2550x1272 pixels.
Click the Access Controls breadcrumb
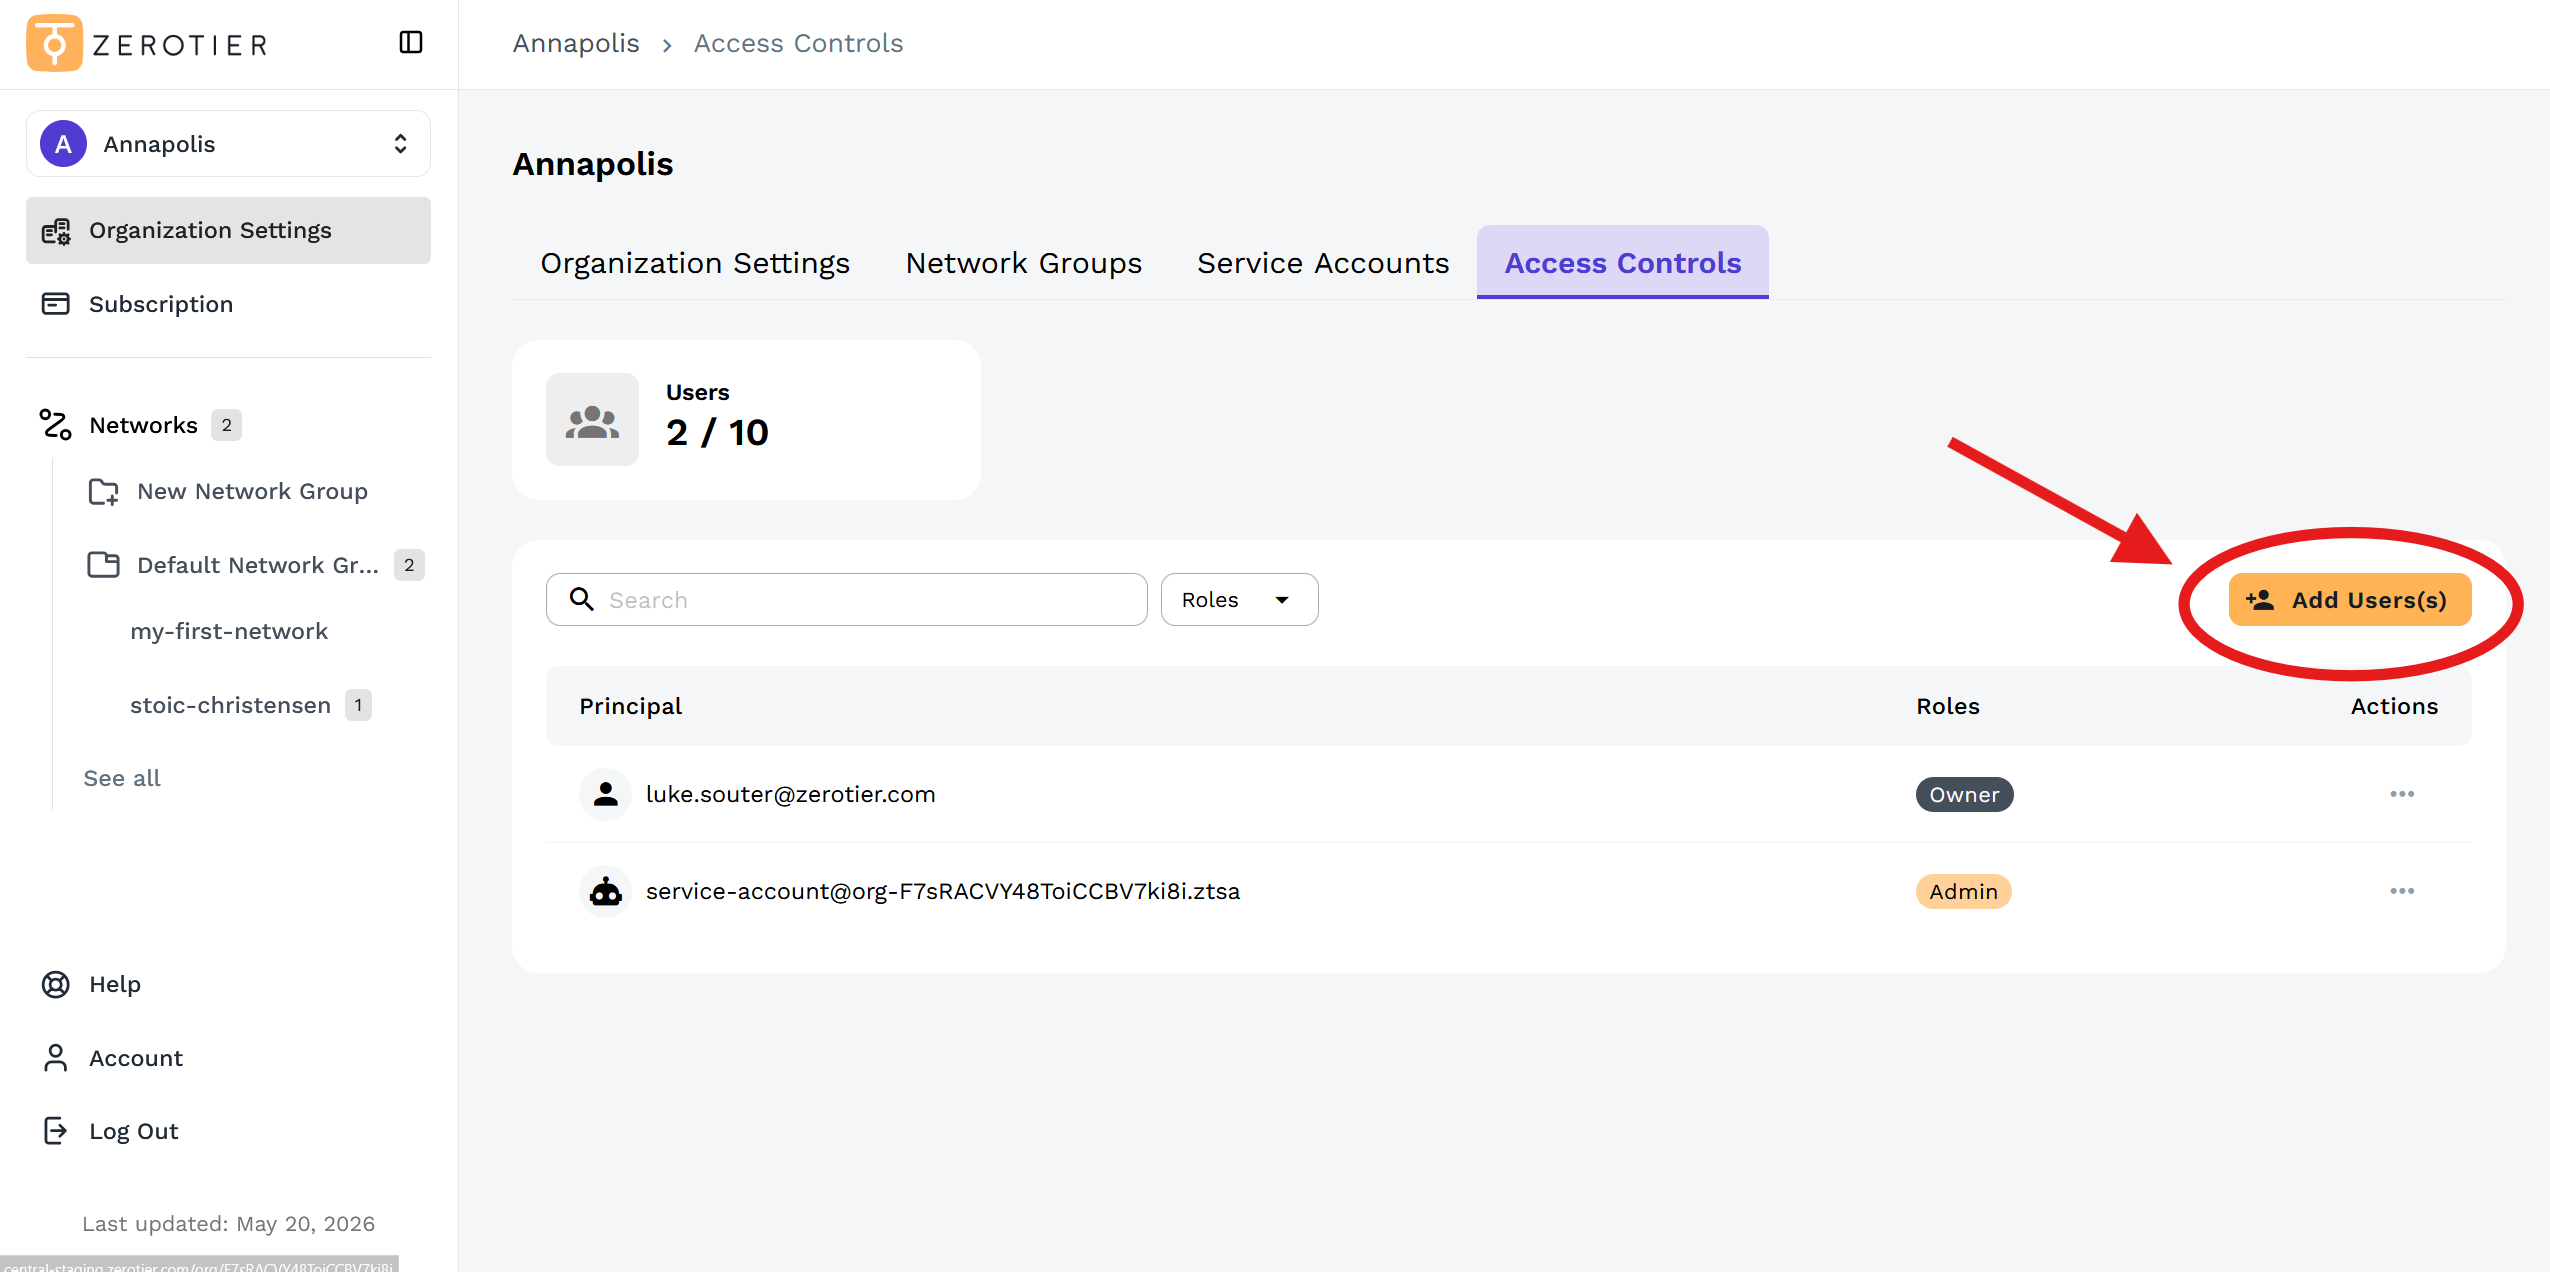(799, 43)
